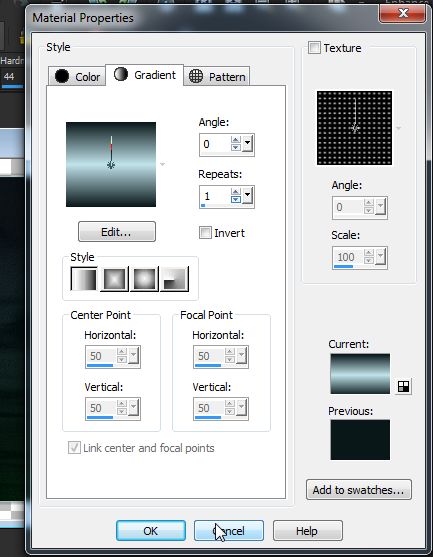Tick the Invert checkbox

click(205, 233)
